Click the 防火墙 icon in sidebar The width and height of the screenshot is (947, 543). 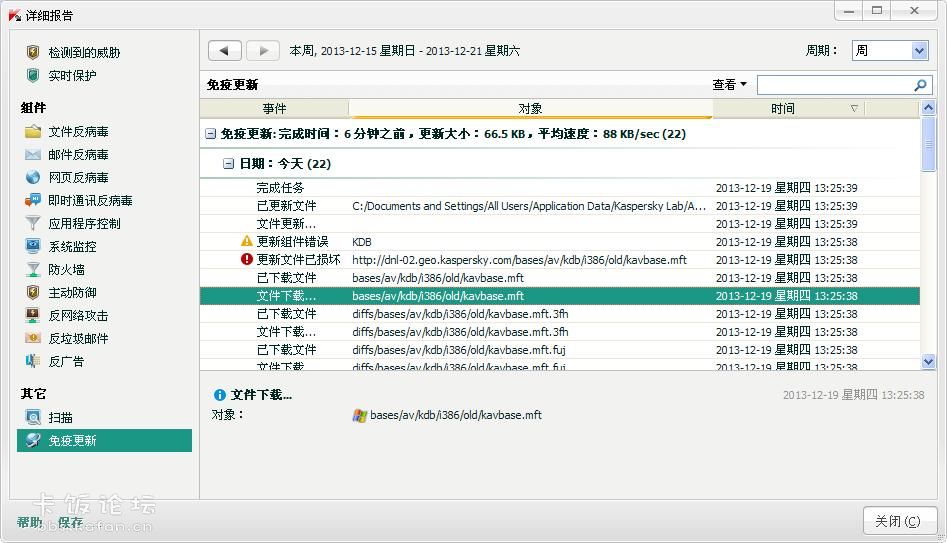(x=33, y=269)
